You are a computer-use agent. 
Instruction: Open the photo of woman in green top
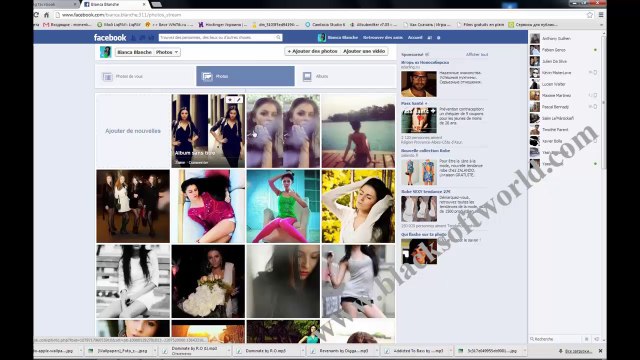(283, 206)
